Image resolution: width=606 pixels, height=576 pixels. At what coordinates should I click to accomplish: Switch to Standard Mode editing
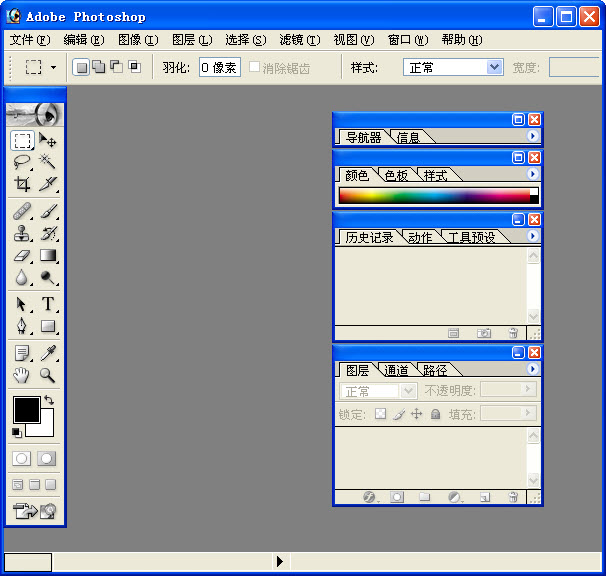click(x=22, y=458)
